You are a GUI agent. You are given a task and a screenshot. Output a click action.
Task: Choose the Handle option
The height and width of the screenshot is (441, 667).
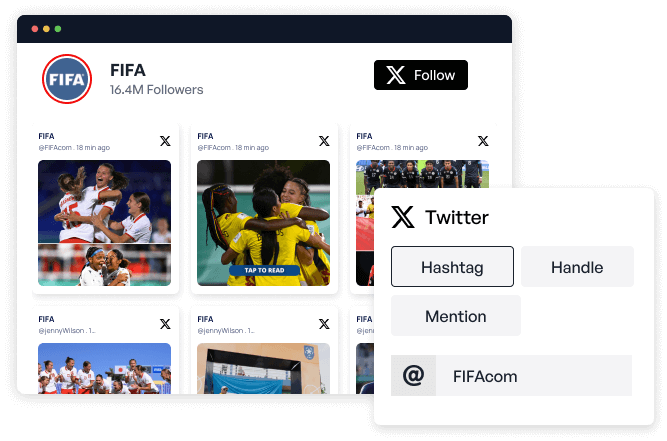(x=577, y=267)
